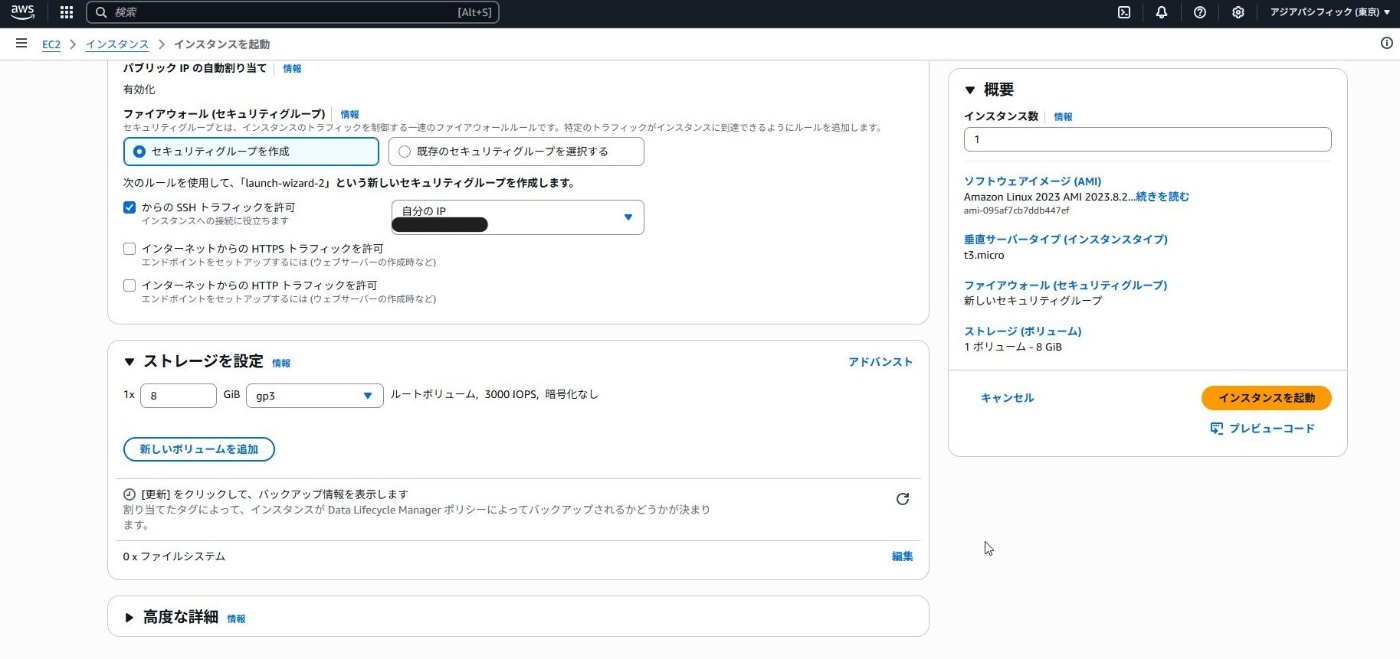
Task: Focus the instance count input field
Action: pos(1147,140)
